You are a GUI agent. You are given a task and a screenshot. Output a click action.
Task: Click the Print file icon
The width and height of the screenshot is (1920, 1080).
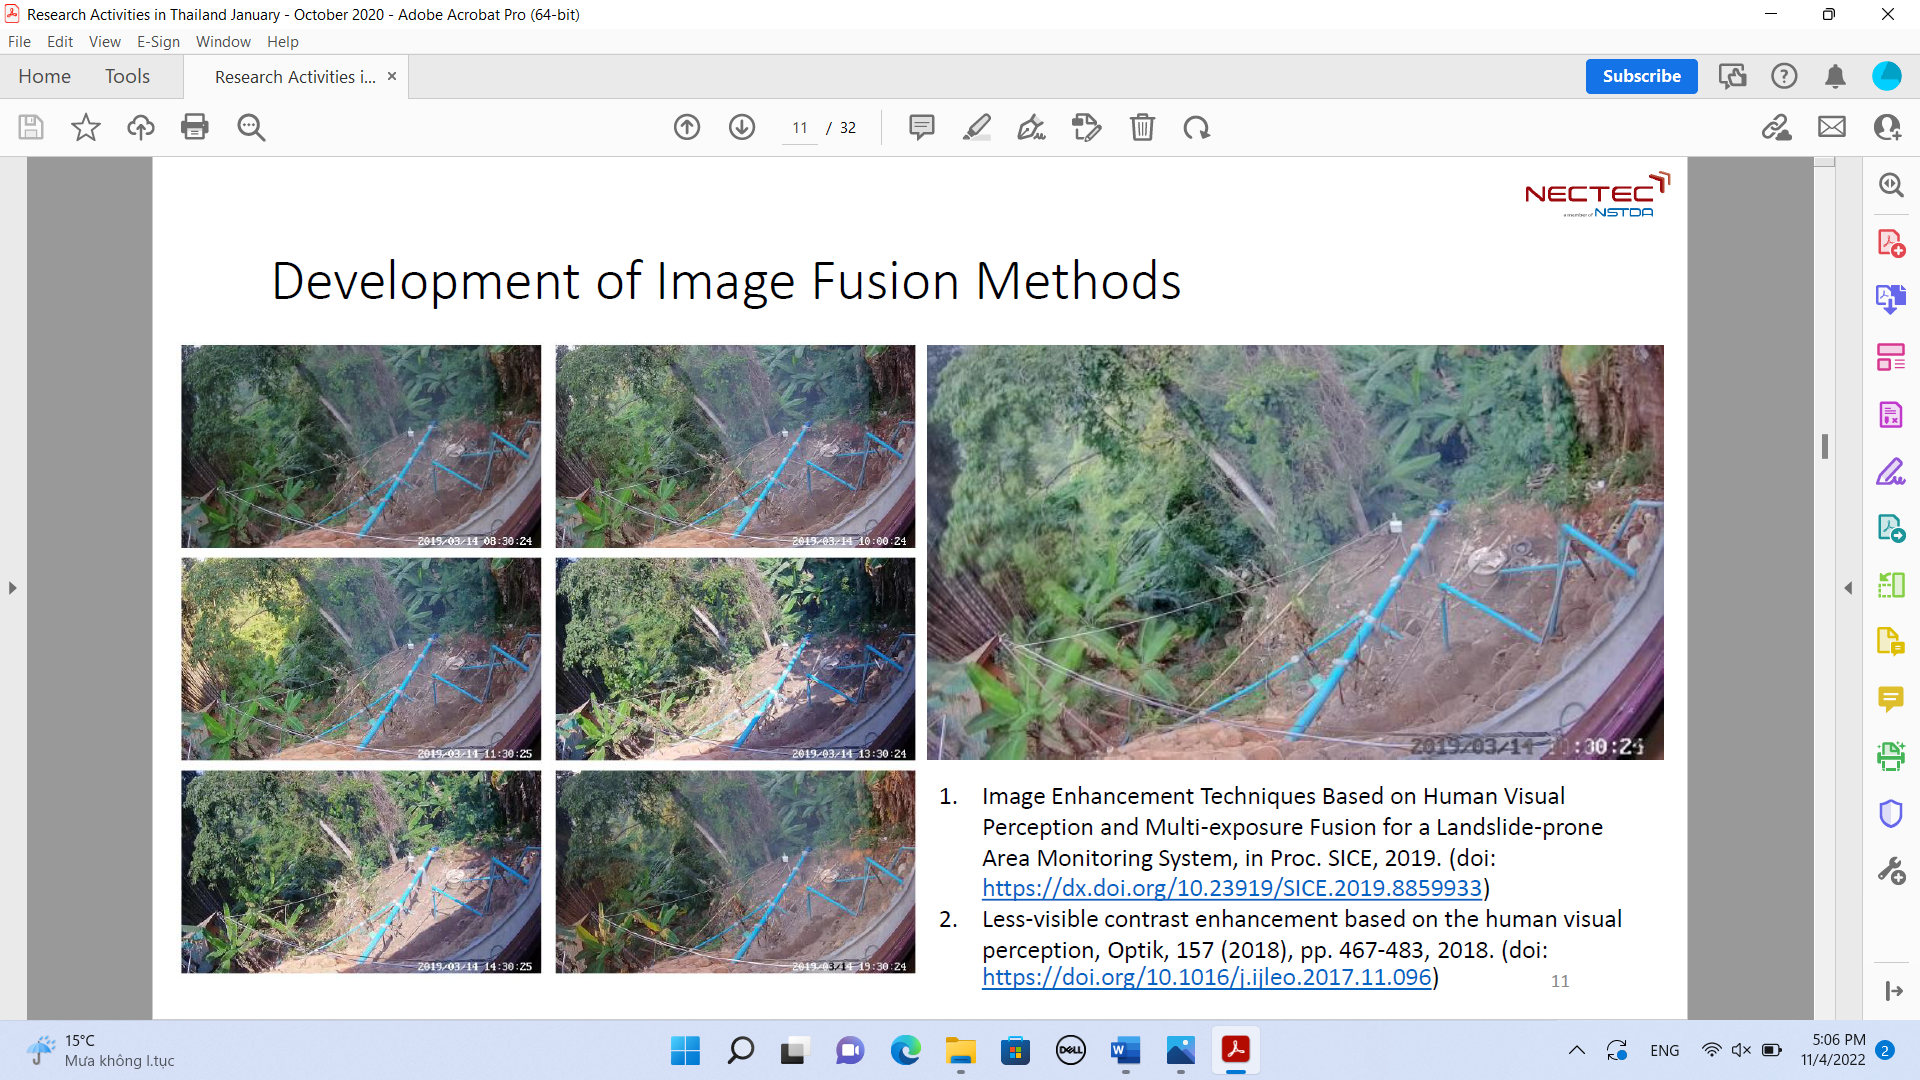tap(195, 127)
